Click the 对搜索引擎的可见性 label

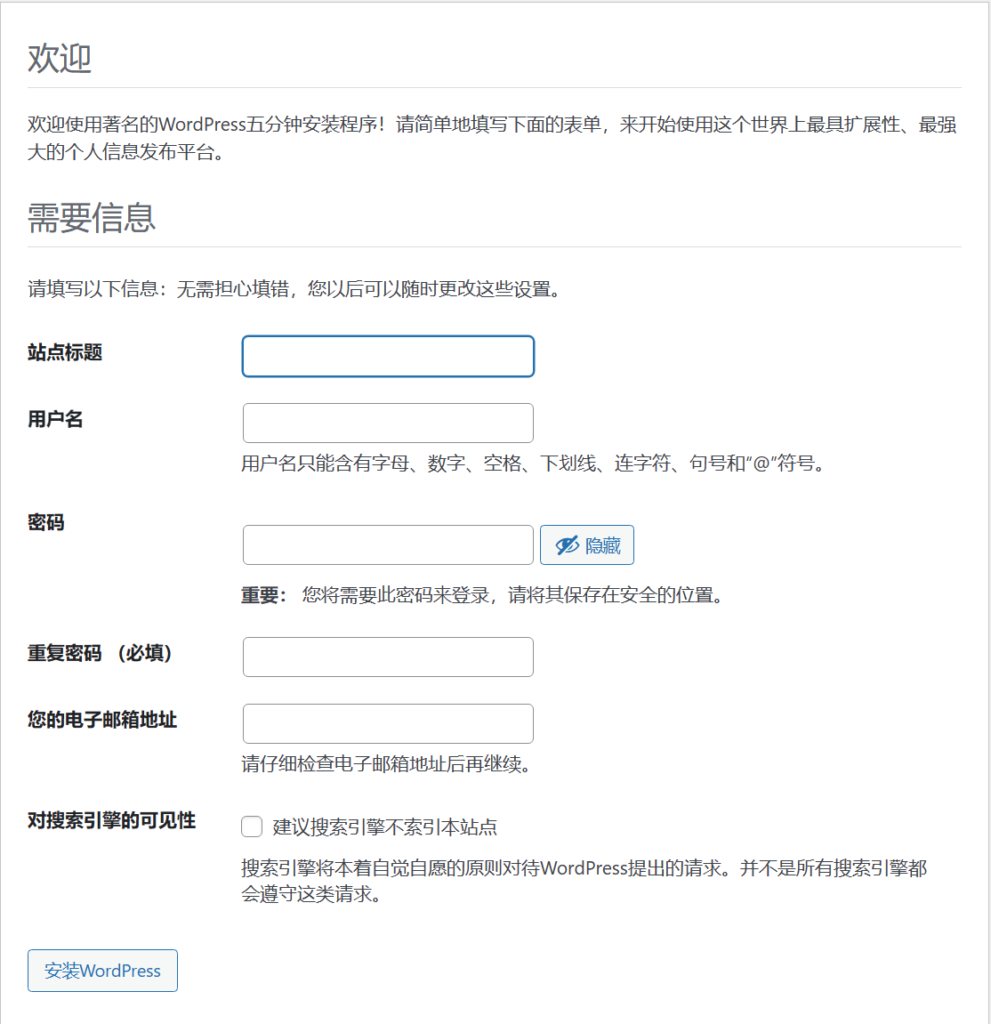pos(111,822)
